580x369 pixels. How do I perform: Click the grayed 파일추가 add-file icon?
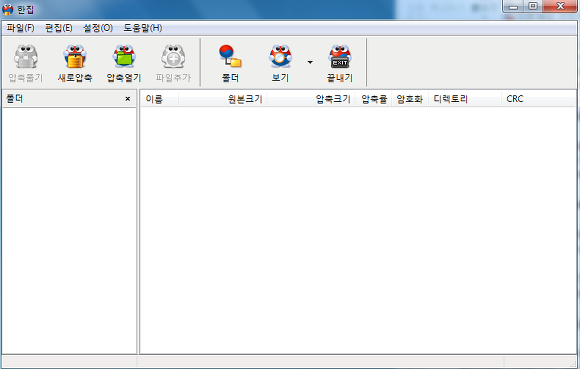click(173, 57)
